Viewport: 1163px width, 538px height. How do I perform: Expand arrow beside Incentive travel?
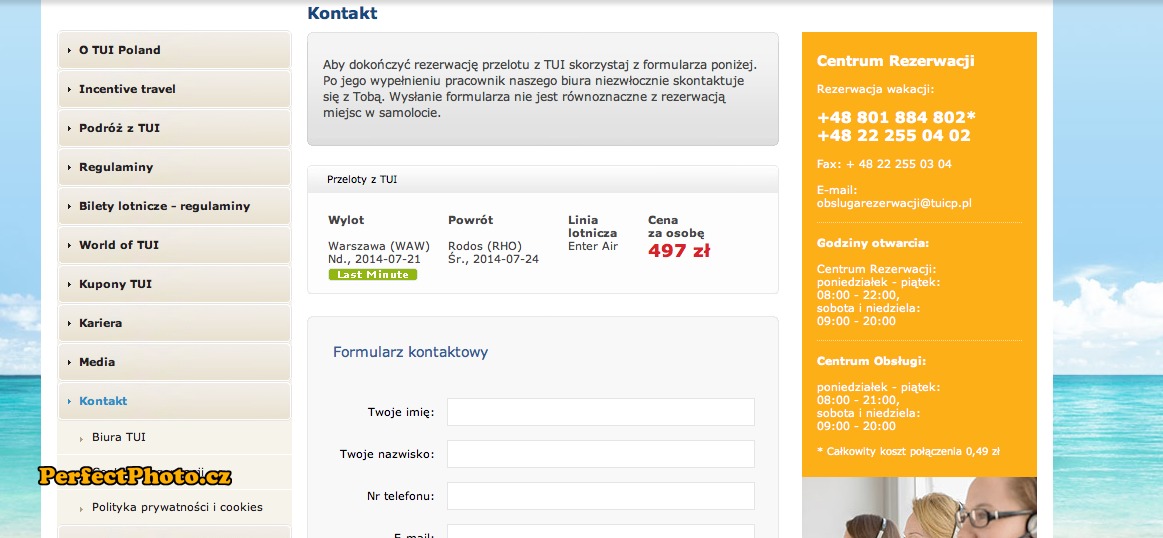[70, 90]
